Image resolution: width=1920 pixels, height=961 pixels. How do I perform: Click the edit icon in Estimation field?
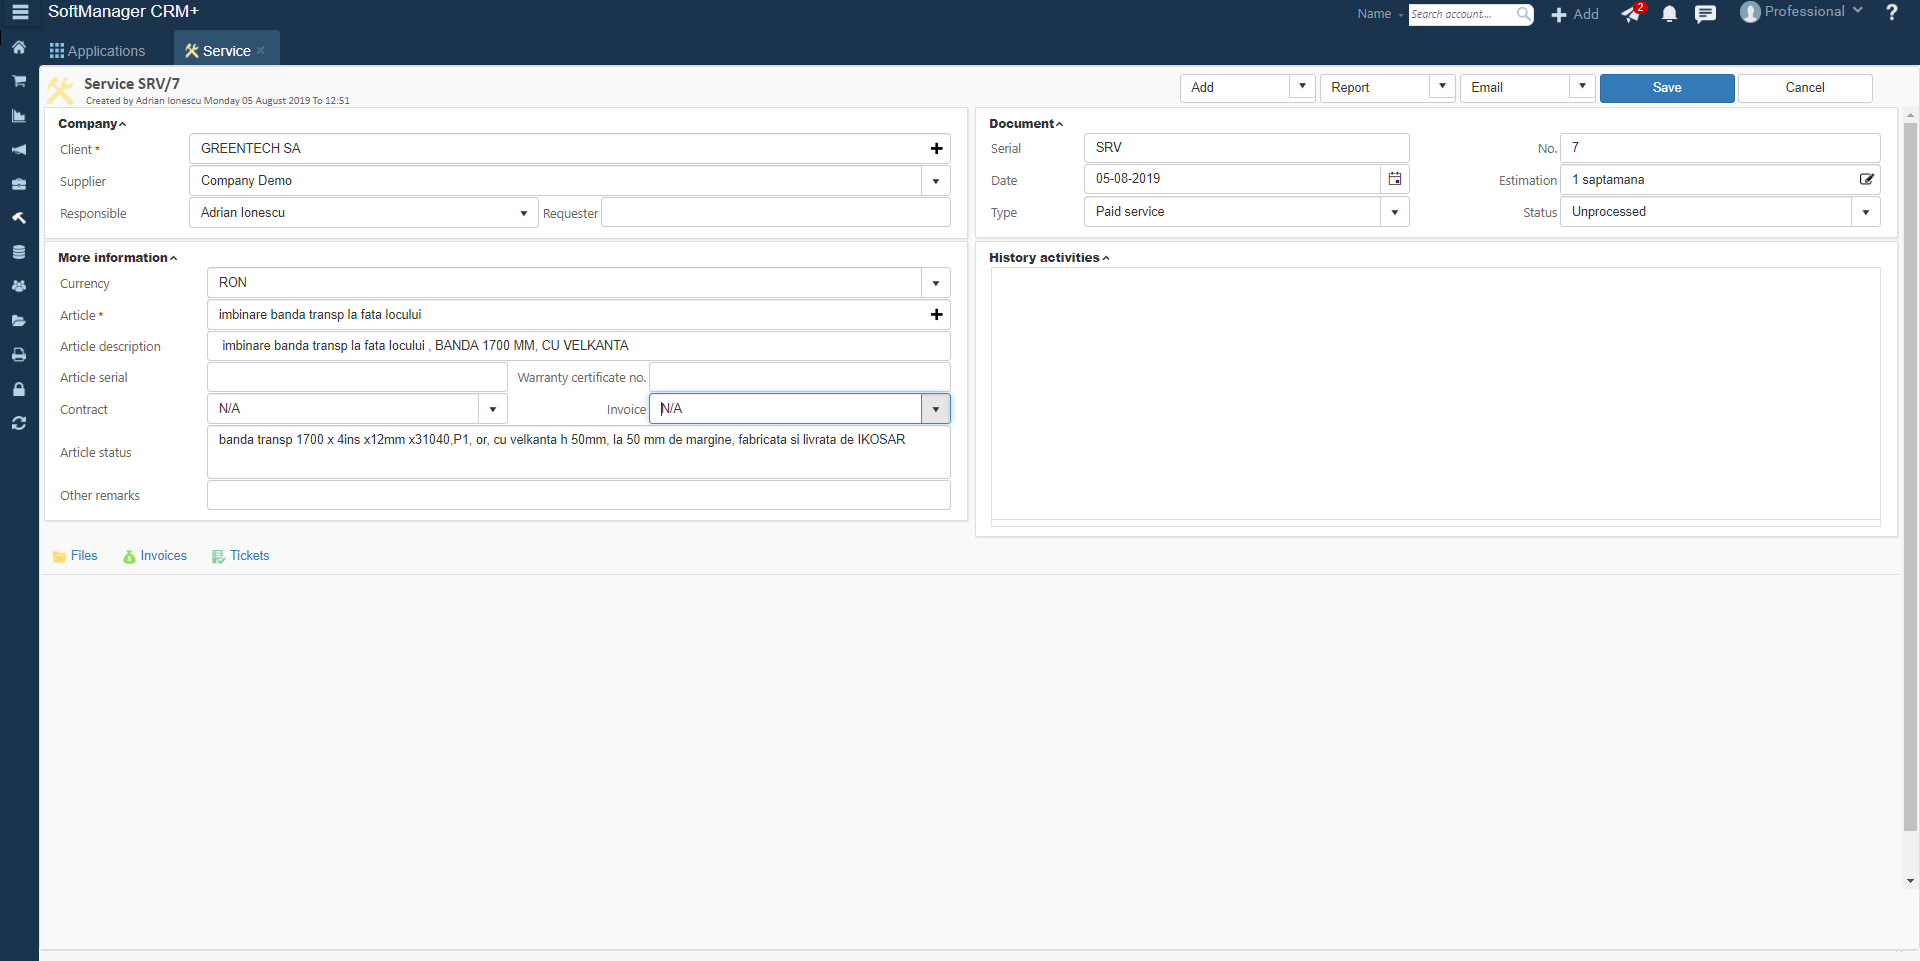tap(1866, 180)
